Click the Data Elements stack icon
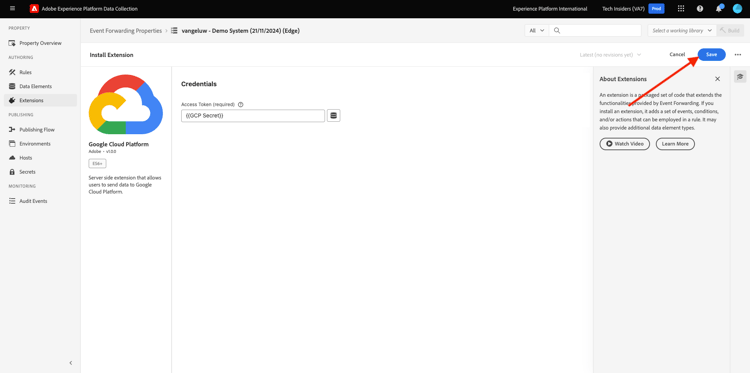The height and width of the screenshot is (373, 750). click(12, 86)
